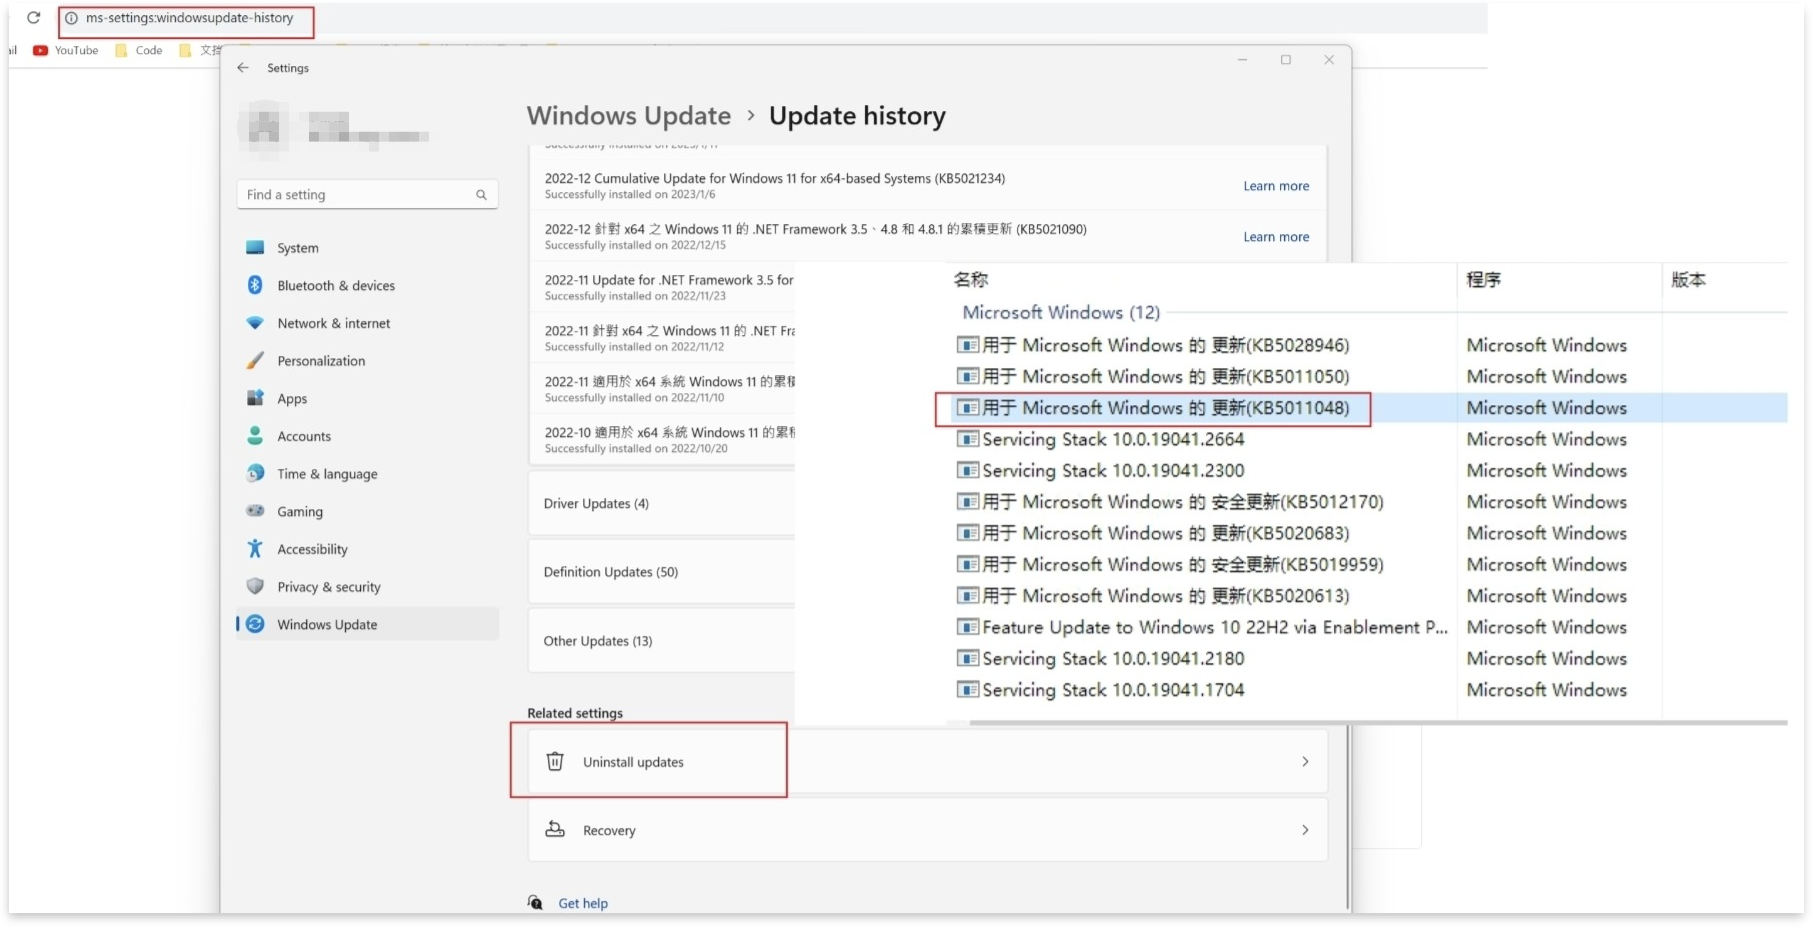Screen dimensions: 1813x928
Task: Click the Get help icon
Action: [x=534, y=903]
